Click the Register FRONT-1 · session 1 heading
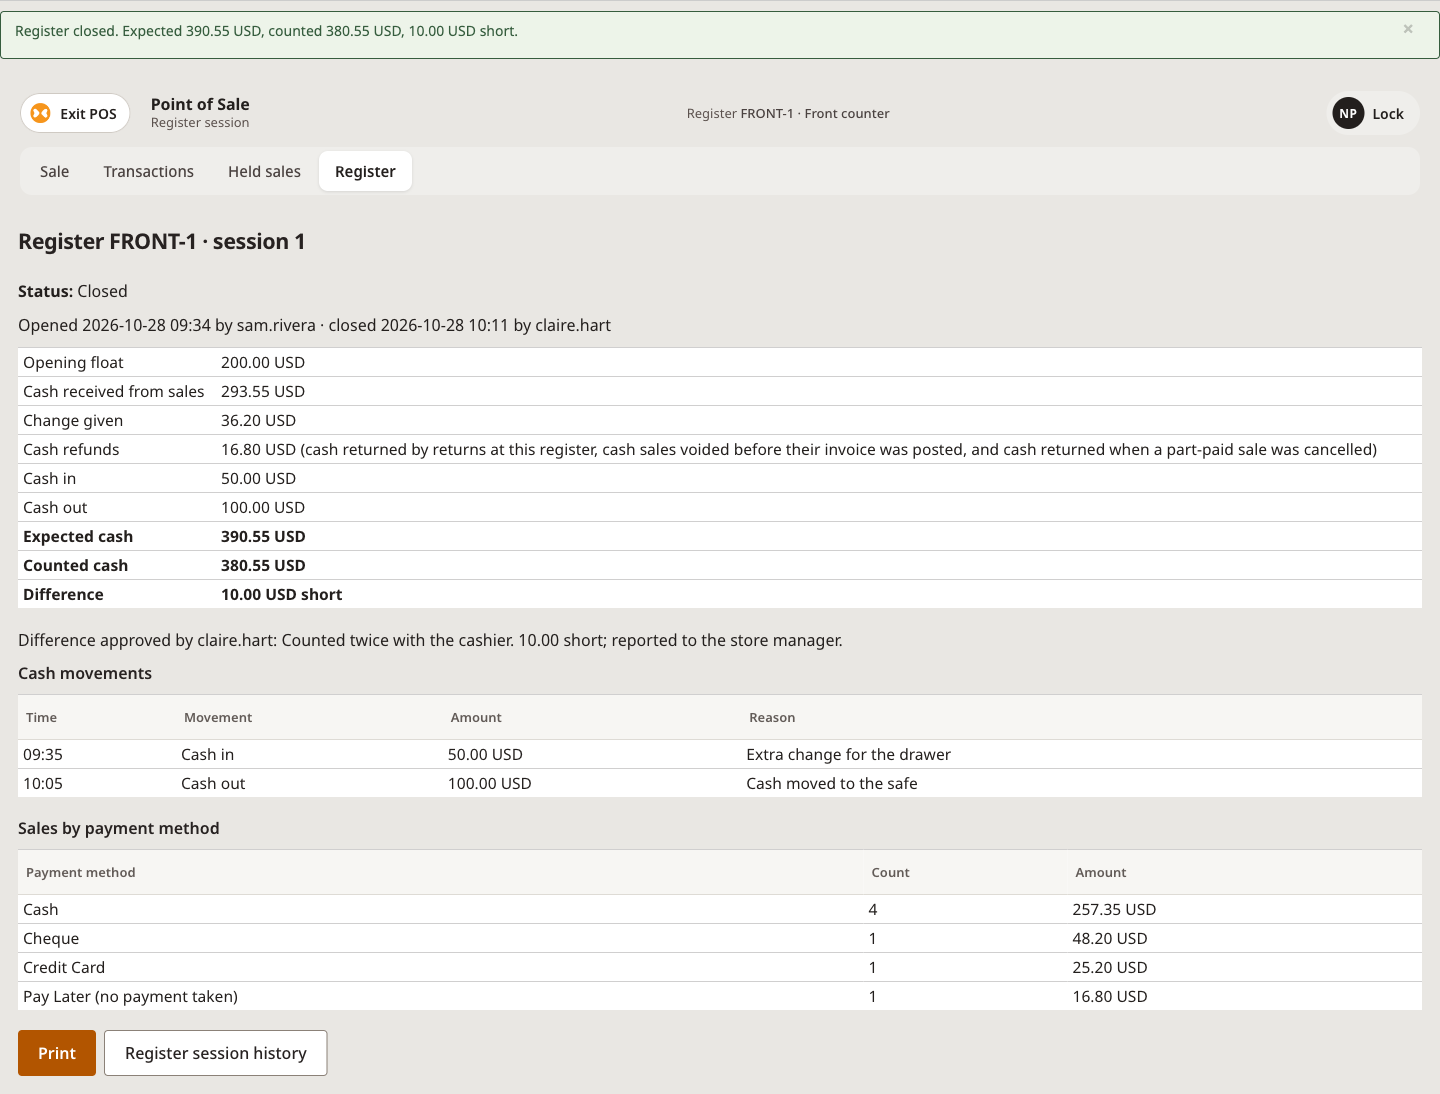The height and width of the screenshot is (1094, 1440). point(162,241)
